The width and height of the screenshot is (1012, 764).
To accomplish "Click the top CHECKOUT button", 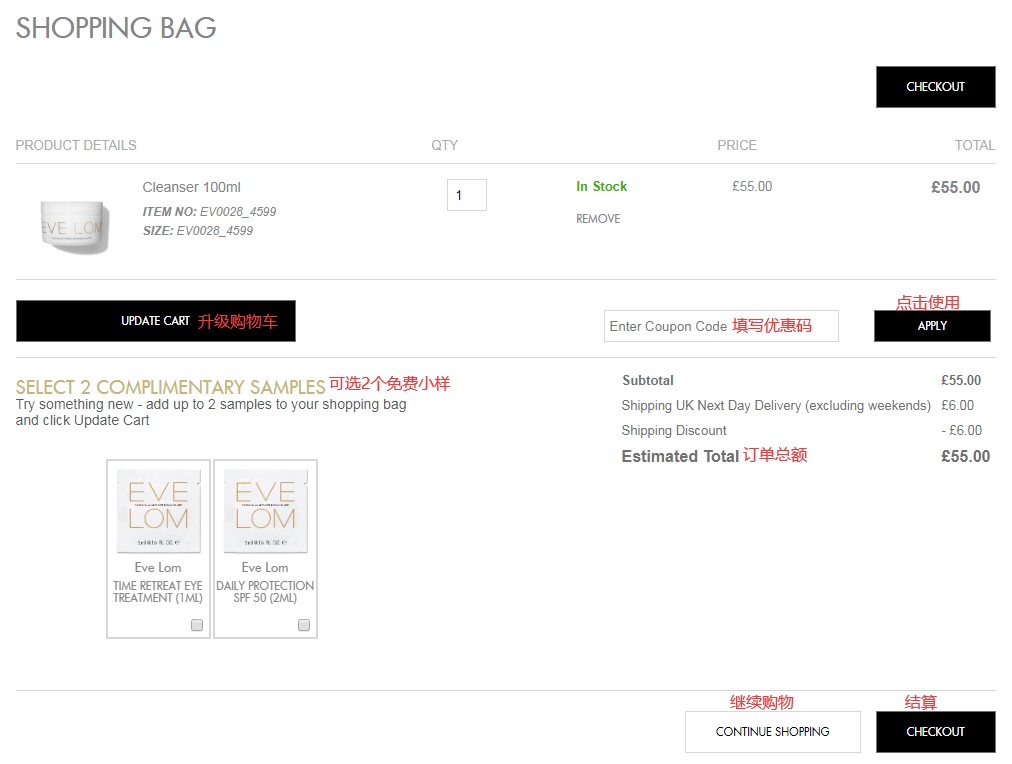I will click(935, 86).
